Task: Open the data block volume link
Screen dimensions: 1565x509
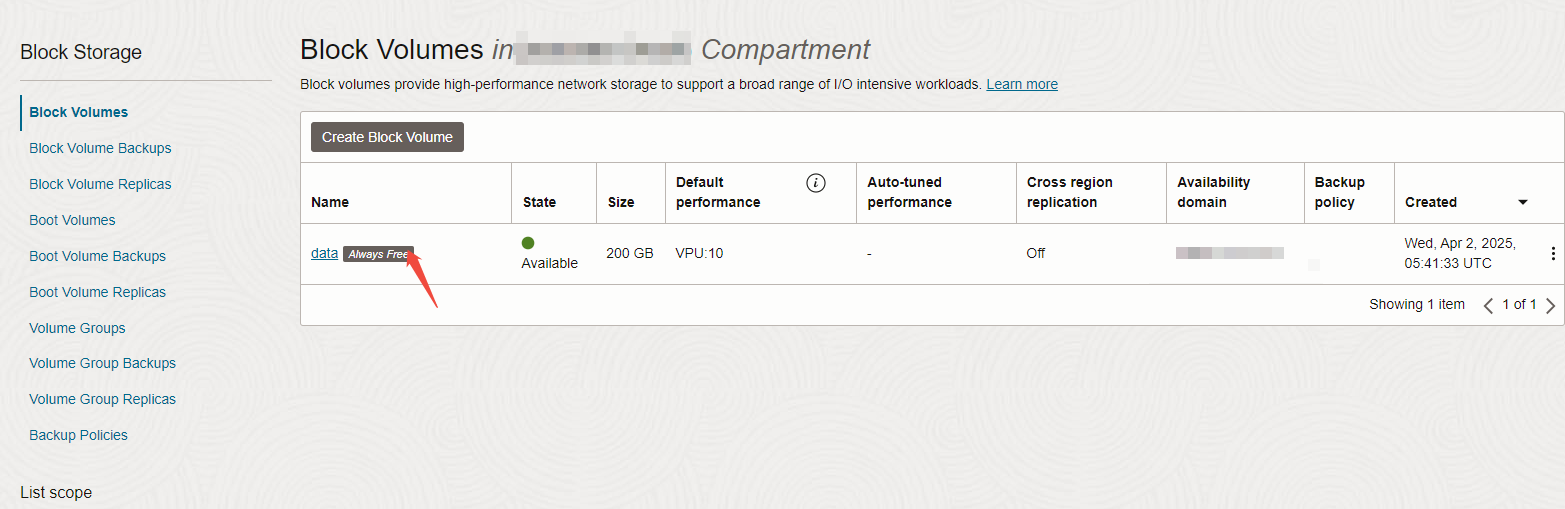Action: [324, 253]
